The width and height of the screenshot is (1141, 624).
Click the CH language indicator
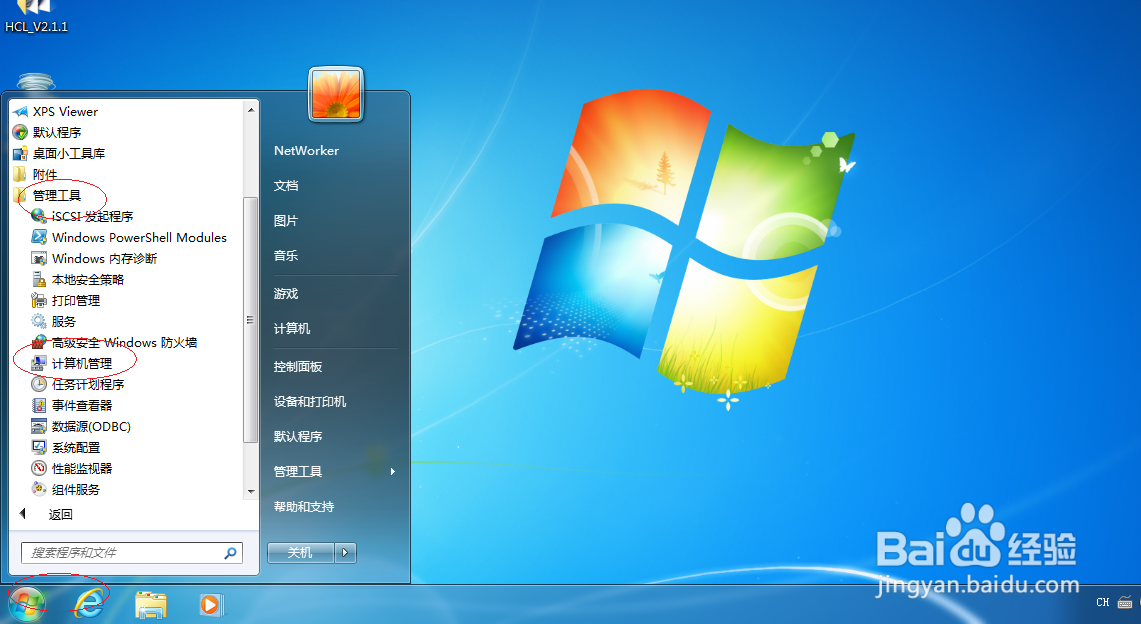click(x=1102, y=602)
